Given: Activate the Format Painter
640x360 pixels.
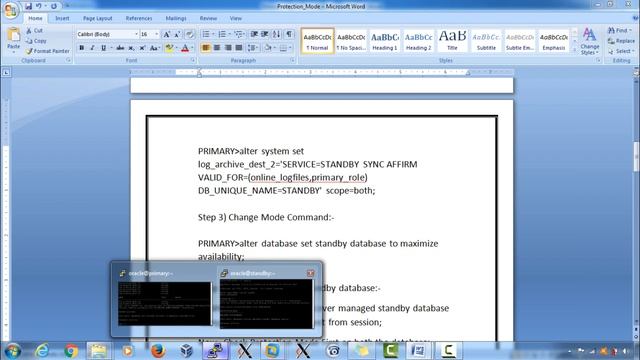Looking at the screenshot, I should [48, 51].
